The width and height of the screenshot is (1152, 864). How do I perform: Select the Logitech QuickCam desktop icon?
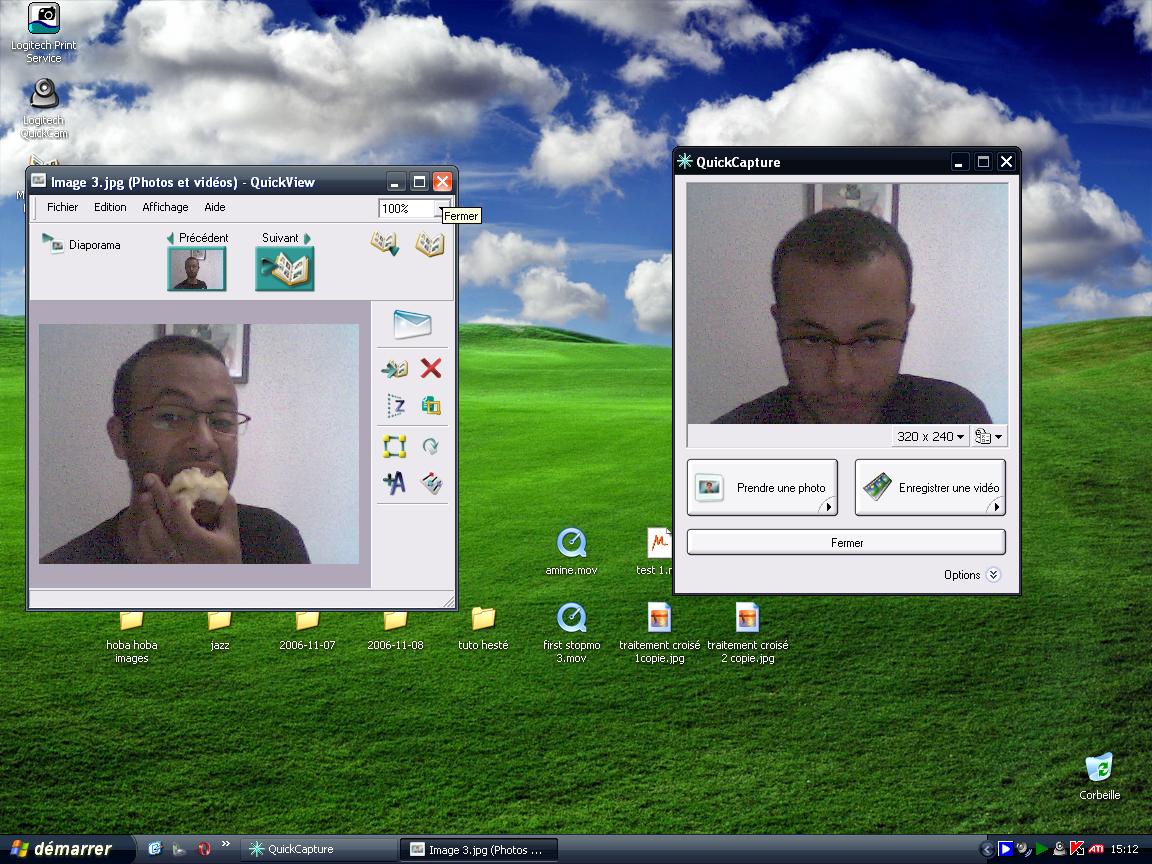coord(44,109)
